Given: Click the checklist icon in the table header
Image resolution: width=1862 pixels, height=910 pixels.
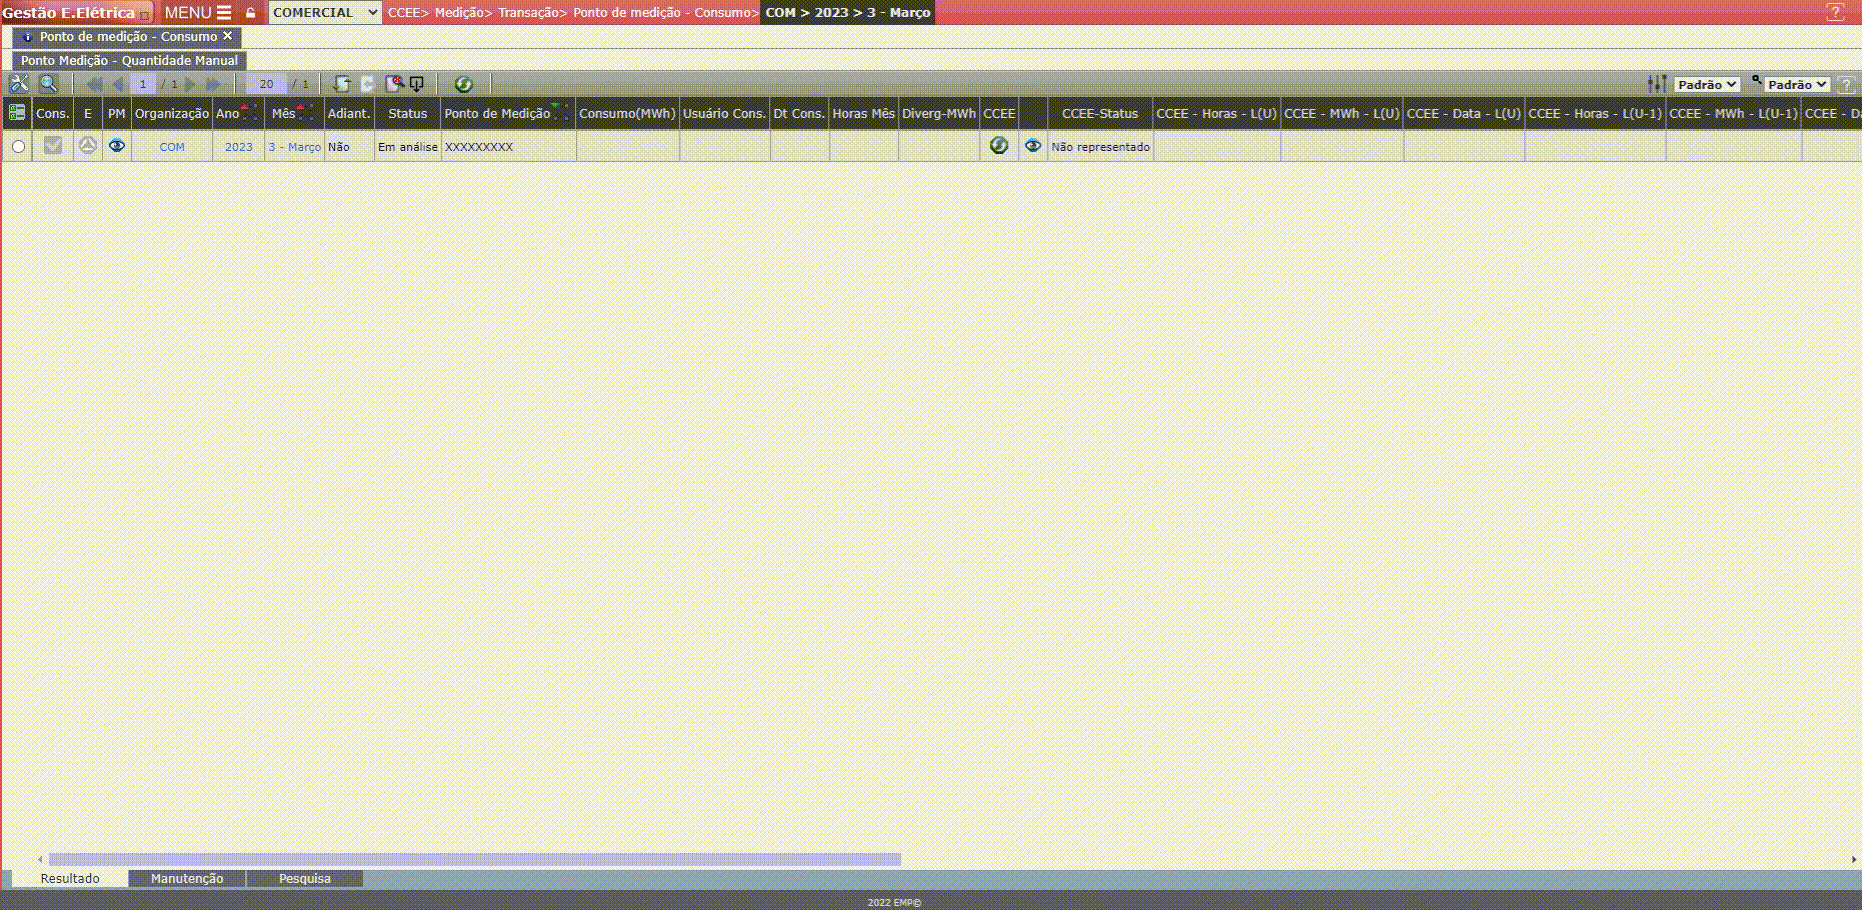Looking at the screenshot, I should click(x=17, y=113).
